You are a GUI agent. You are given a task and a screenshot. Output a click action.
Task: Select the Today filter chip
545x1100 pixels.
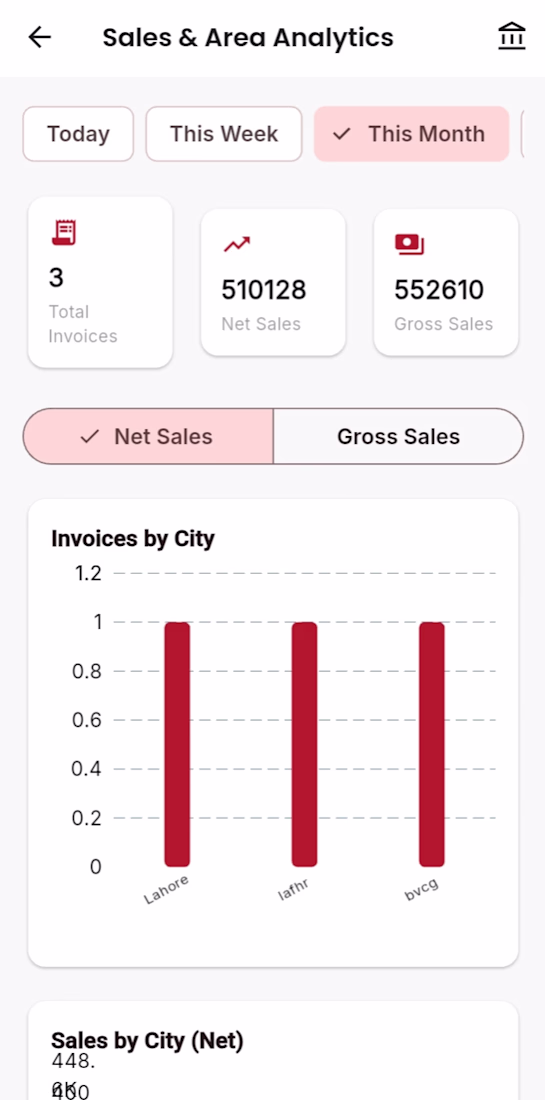click(x=78, y=134)
